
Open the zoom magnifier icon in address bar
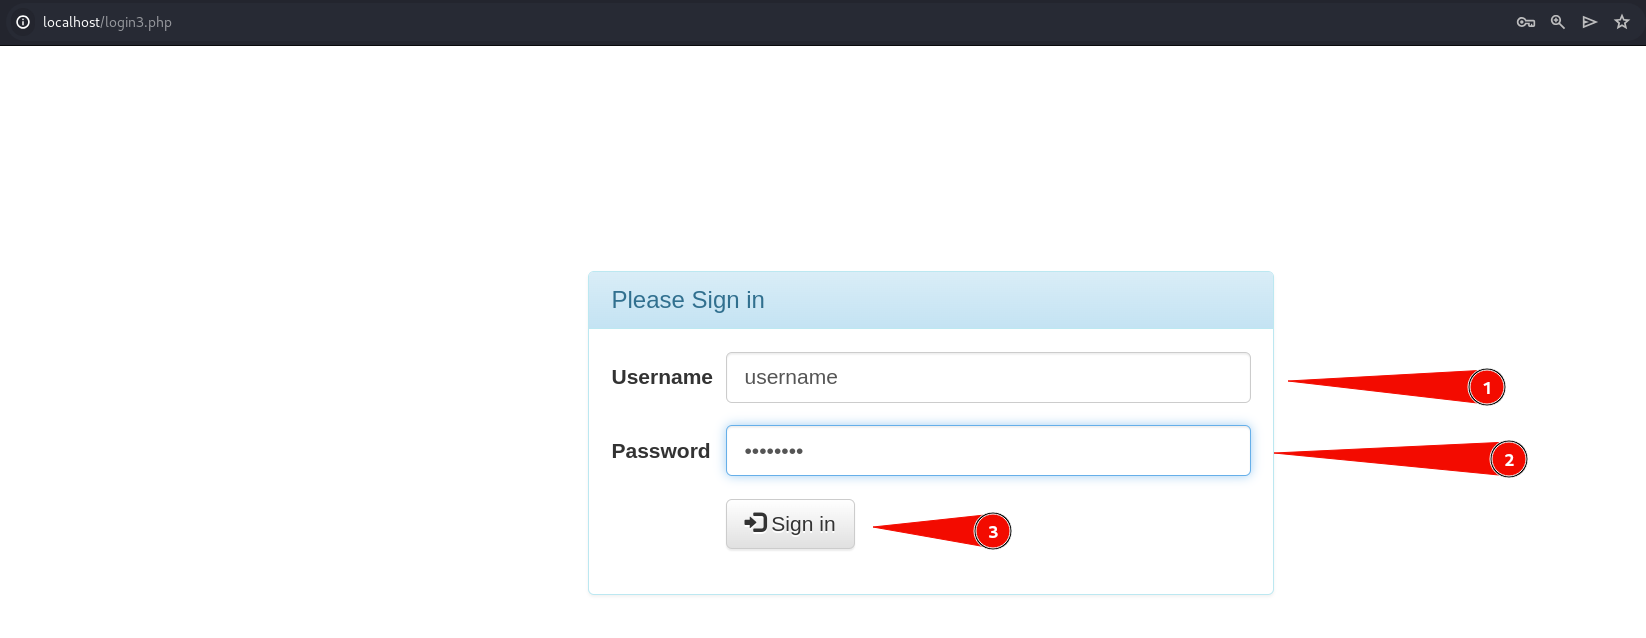[1558, 22]
